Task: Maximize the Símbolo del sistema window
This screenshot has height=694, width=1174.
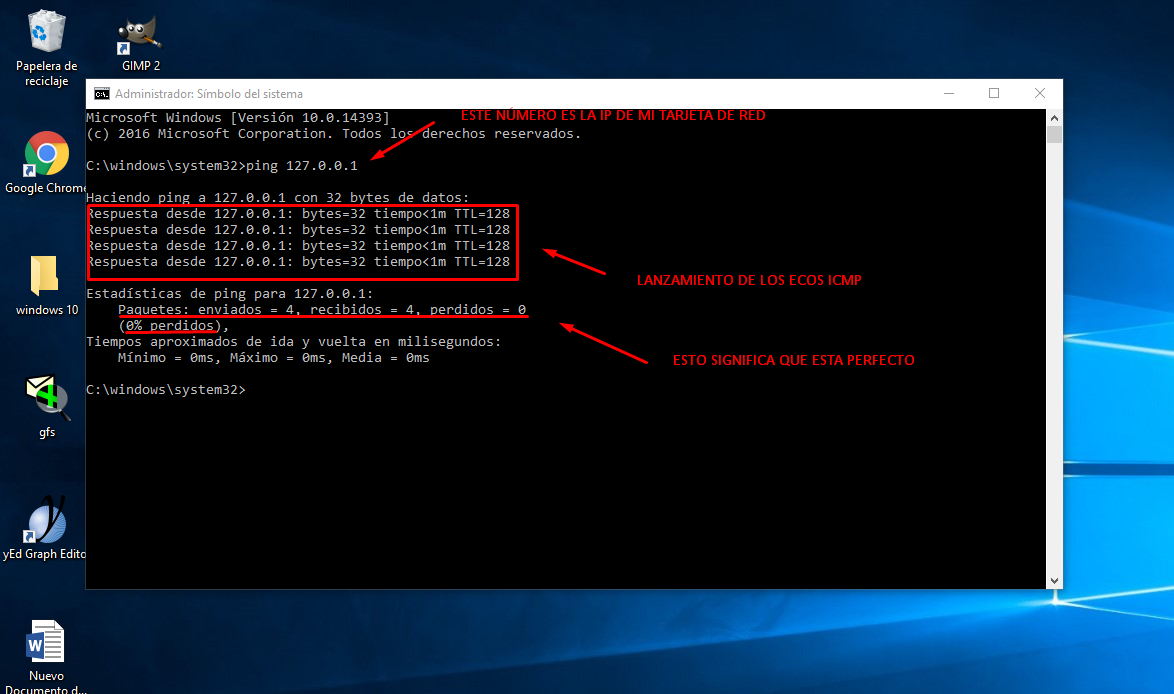Action: [x=994, y=94]
